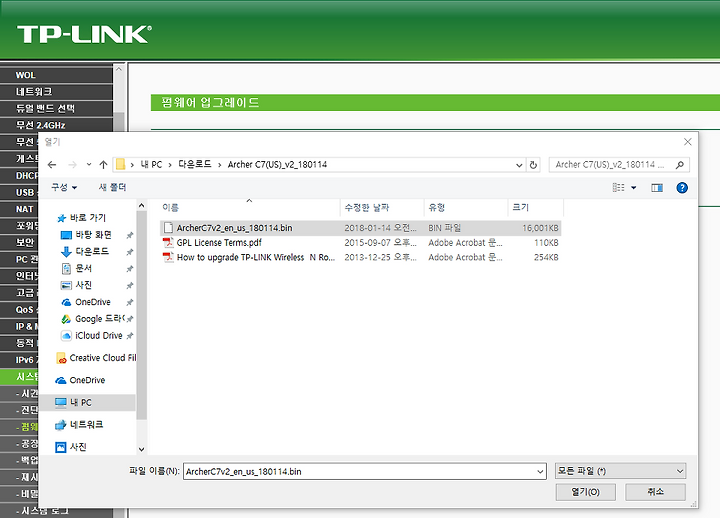Expand the file name history dropdown
Viewport: 720px width, 518px height.
point(540,472)
